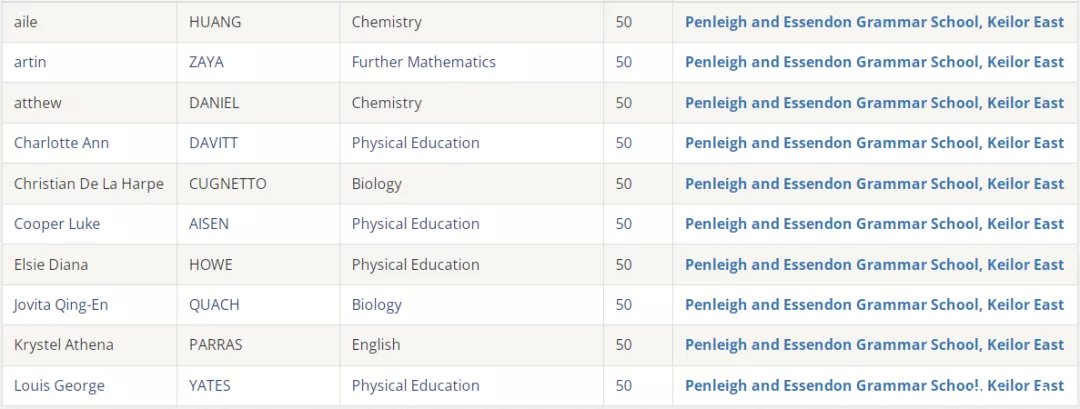This screenshot has height=409, width=1080.
Task: Open school link in DAVITT row
Action: pos(874,143)
